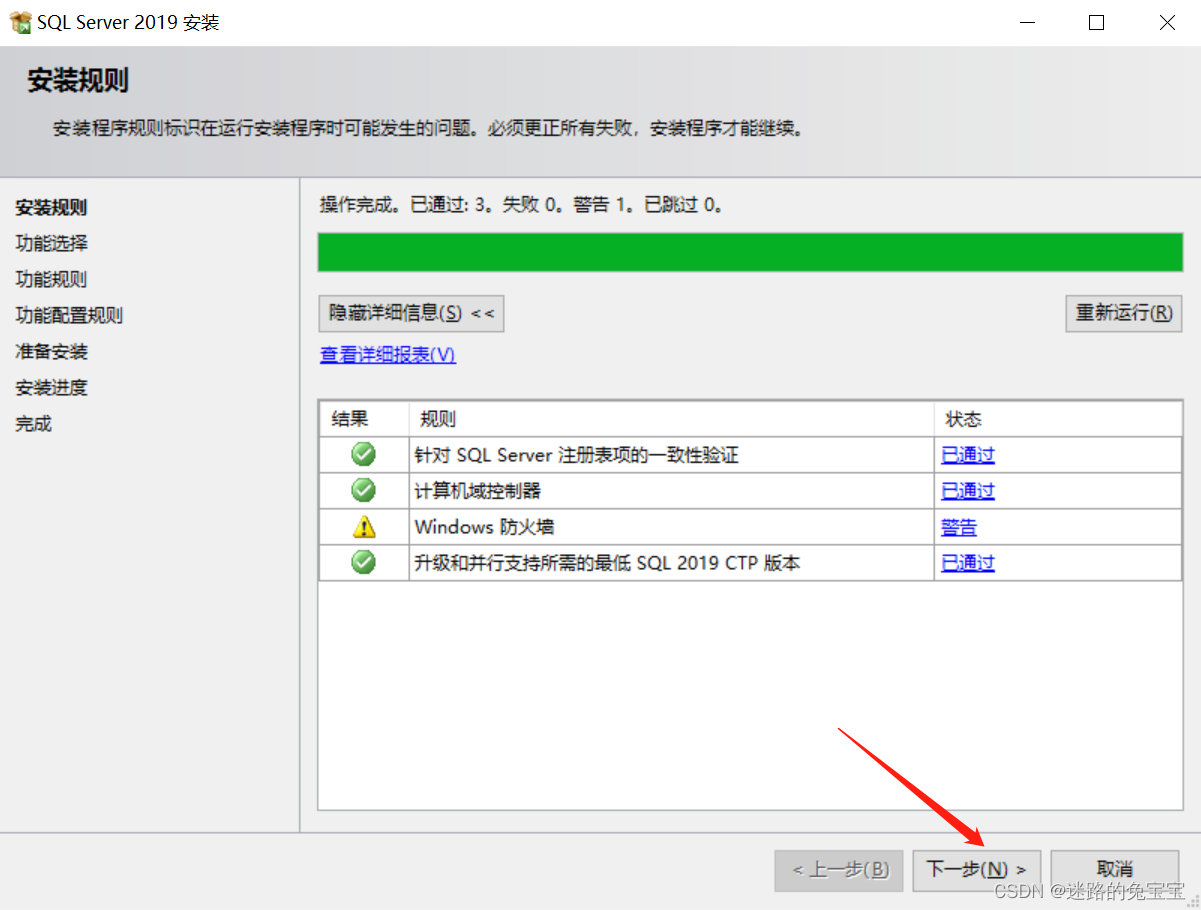Click rule text Windows 防火墙
The height and width of the screenshot is (910, 1201).
(484, 527)
